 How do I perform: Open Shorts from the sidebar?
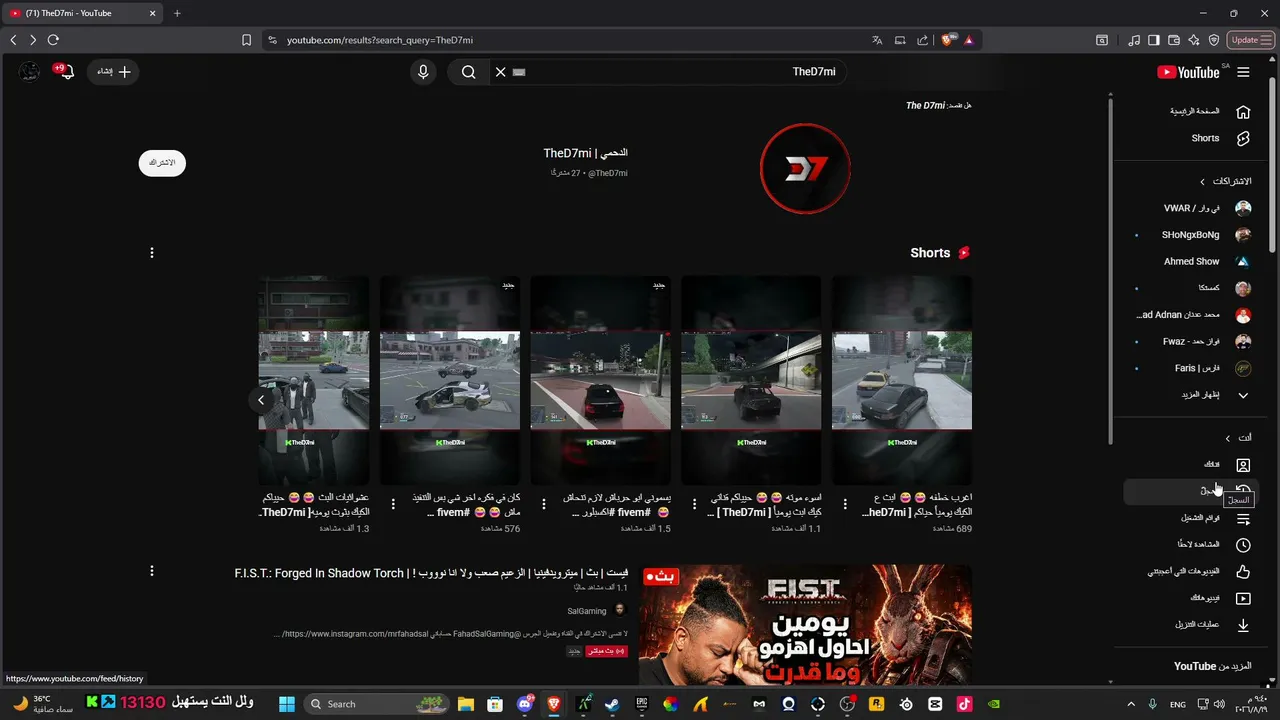(1191, 138)
